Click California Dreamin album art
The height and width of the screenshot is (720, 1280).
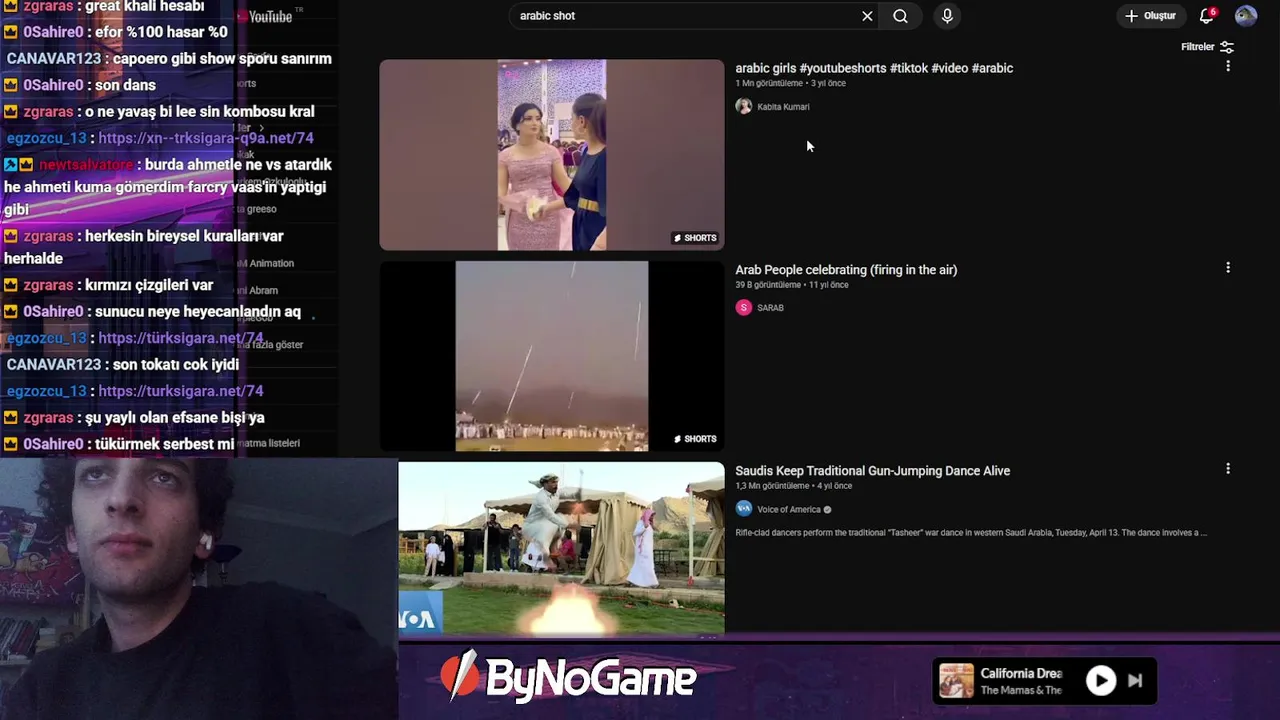[957, 681]
